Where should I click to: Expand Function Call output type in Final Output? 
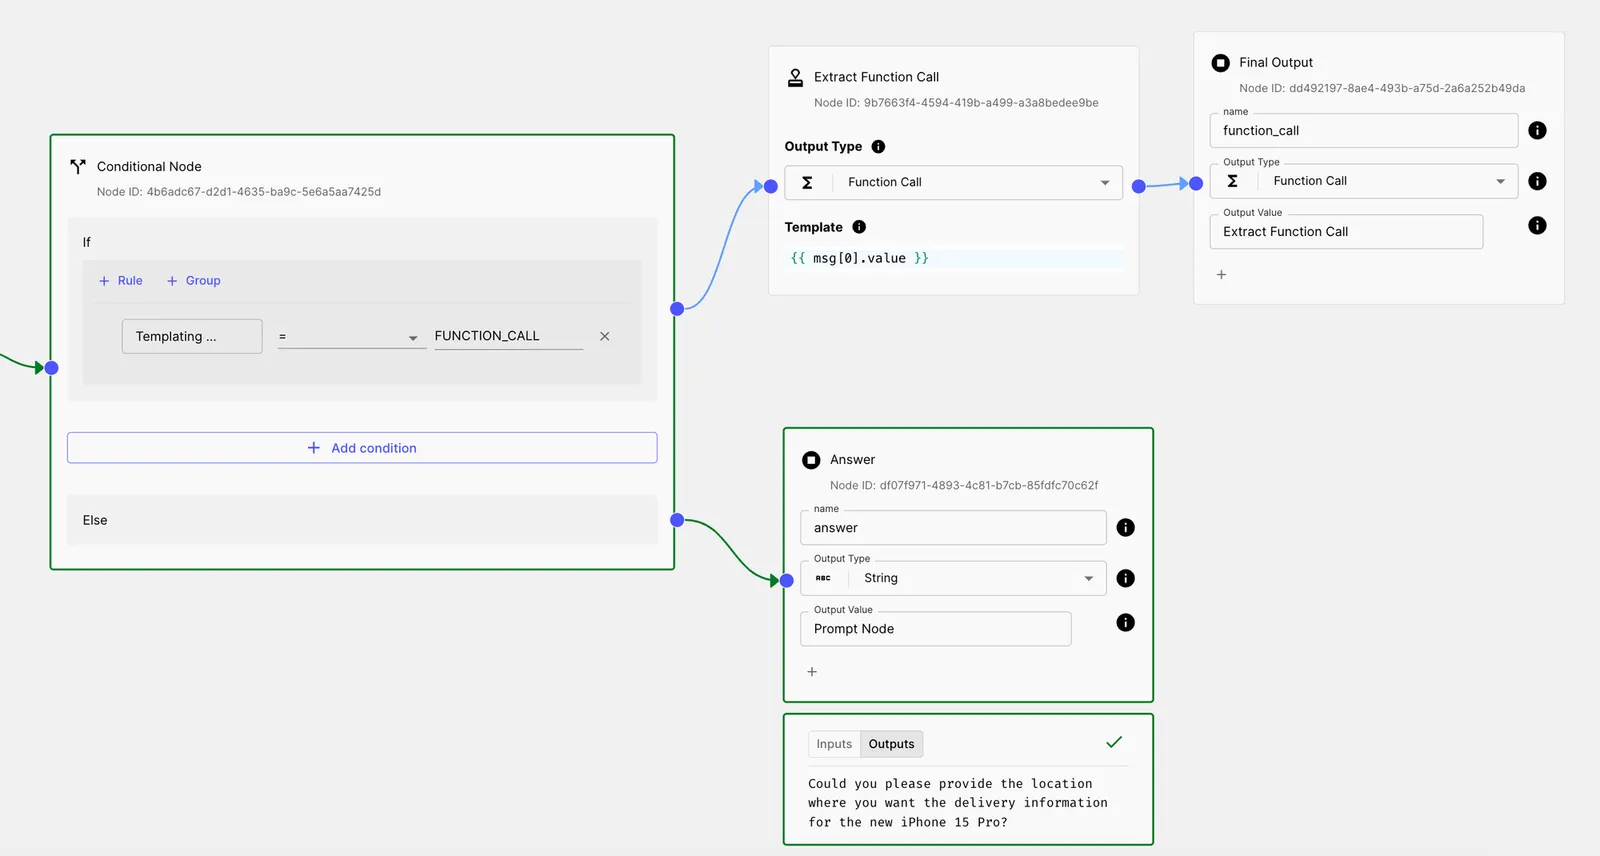[1500, 182]
